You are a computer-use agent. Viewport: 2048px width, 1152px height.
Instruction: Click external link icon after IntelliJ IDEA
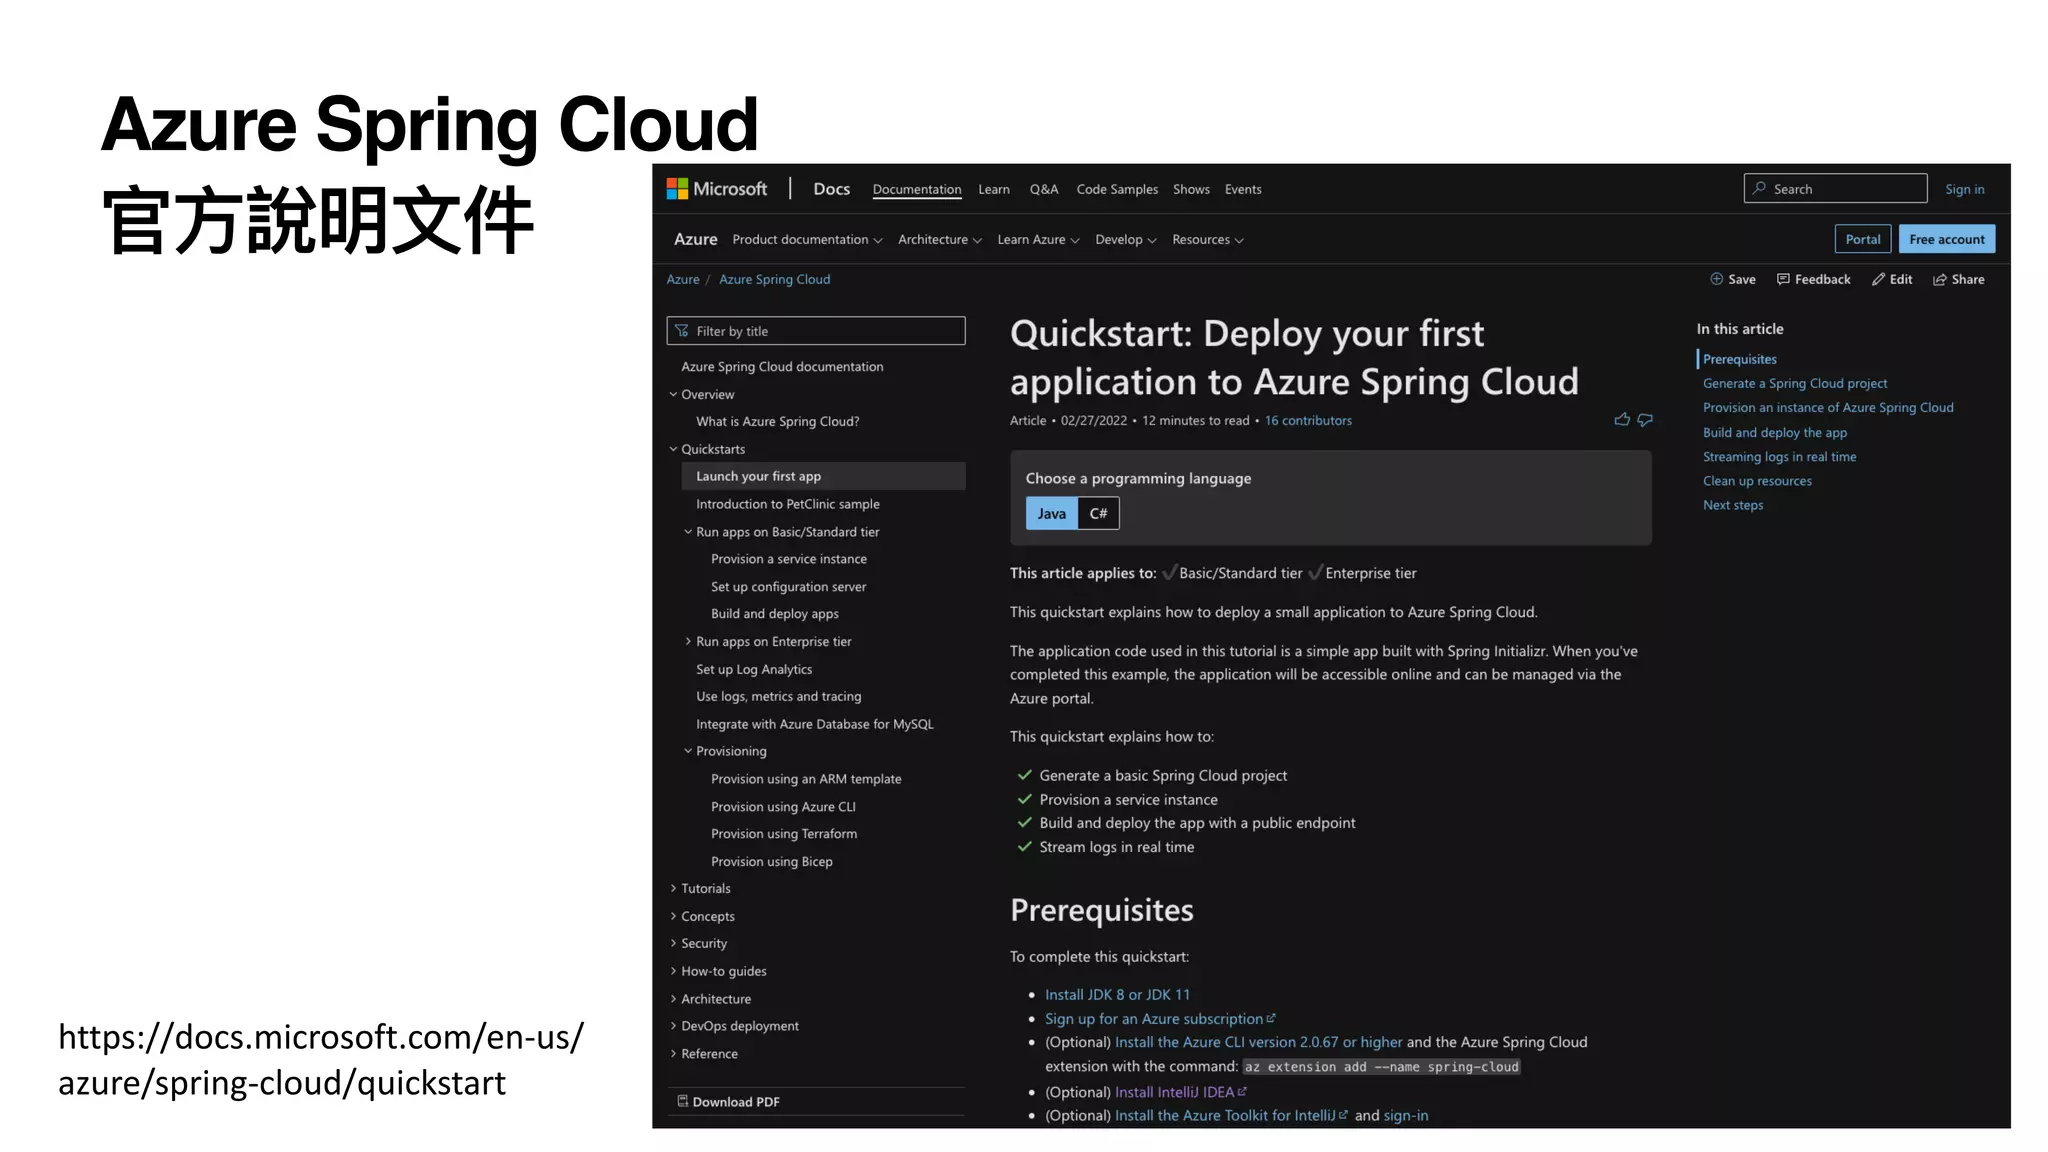[x=1242, y=1091]
